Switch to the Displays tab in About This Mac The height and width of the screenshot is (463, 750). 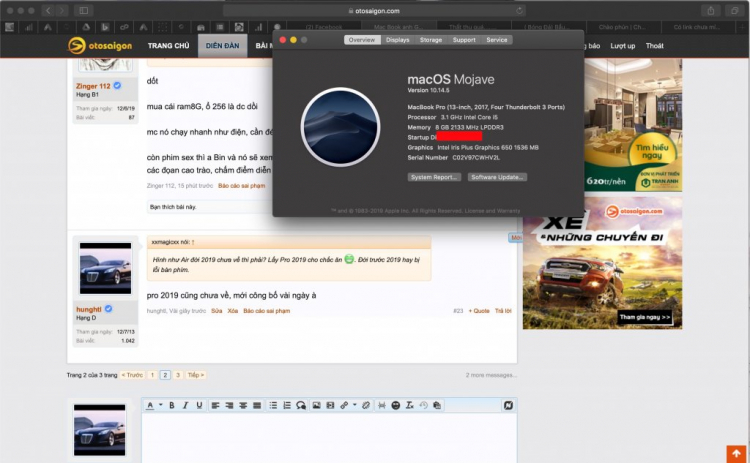pos(397,40)
